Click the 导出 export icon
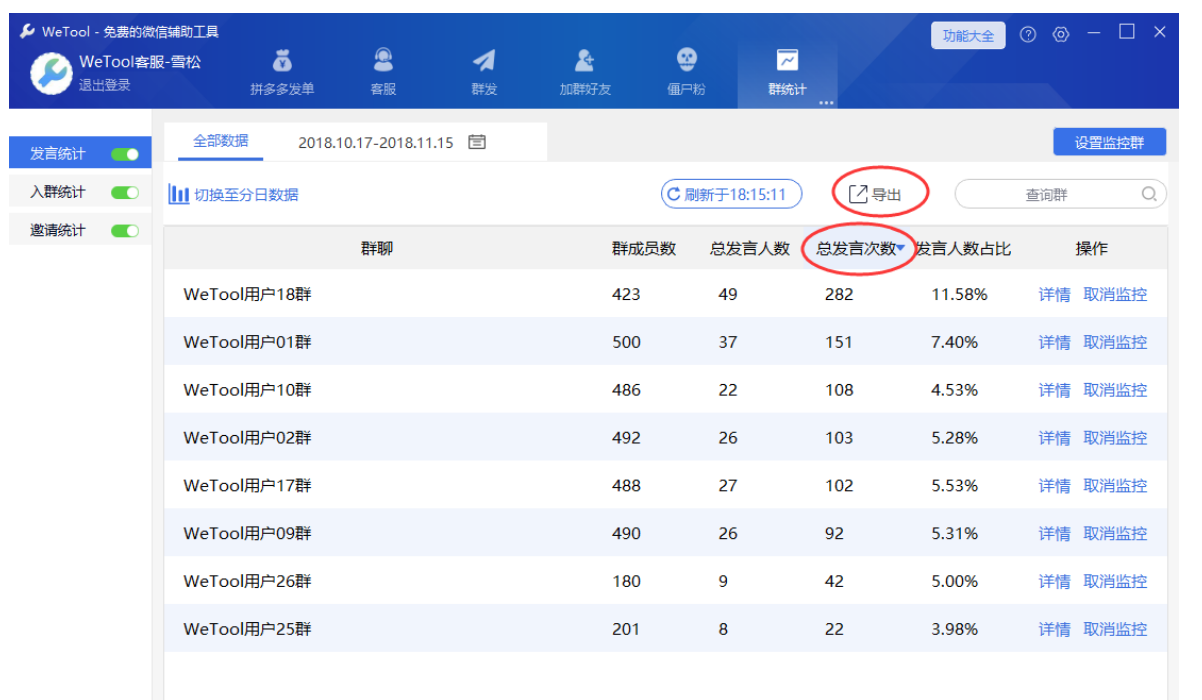Viewport: 1202px width, 700px height. [x=858, y=194]
